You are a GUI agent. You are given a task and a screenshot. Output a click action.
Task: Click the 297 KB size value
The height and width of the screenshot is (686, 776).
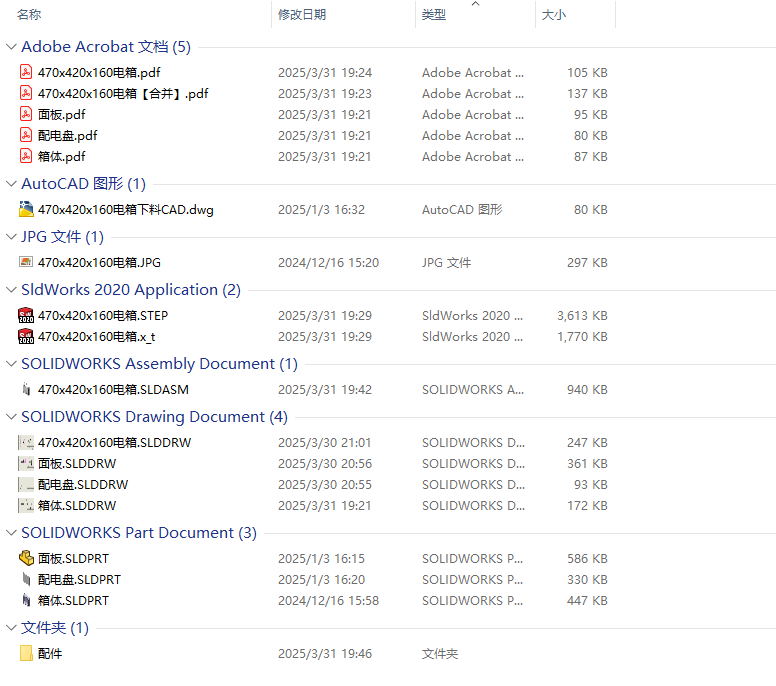(587, 262)
